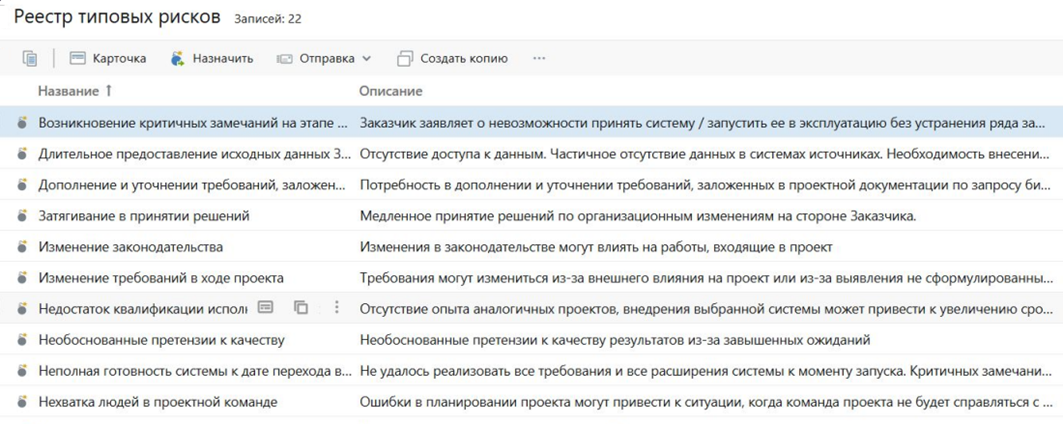Click description starting Потребность в дополнении

pos(707,186)
